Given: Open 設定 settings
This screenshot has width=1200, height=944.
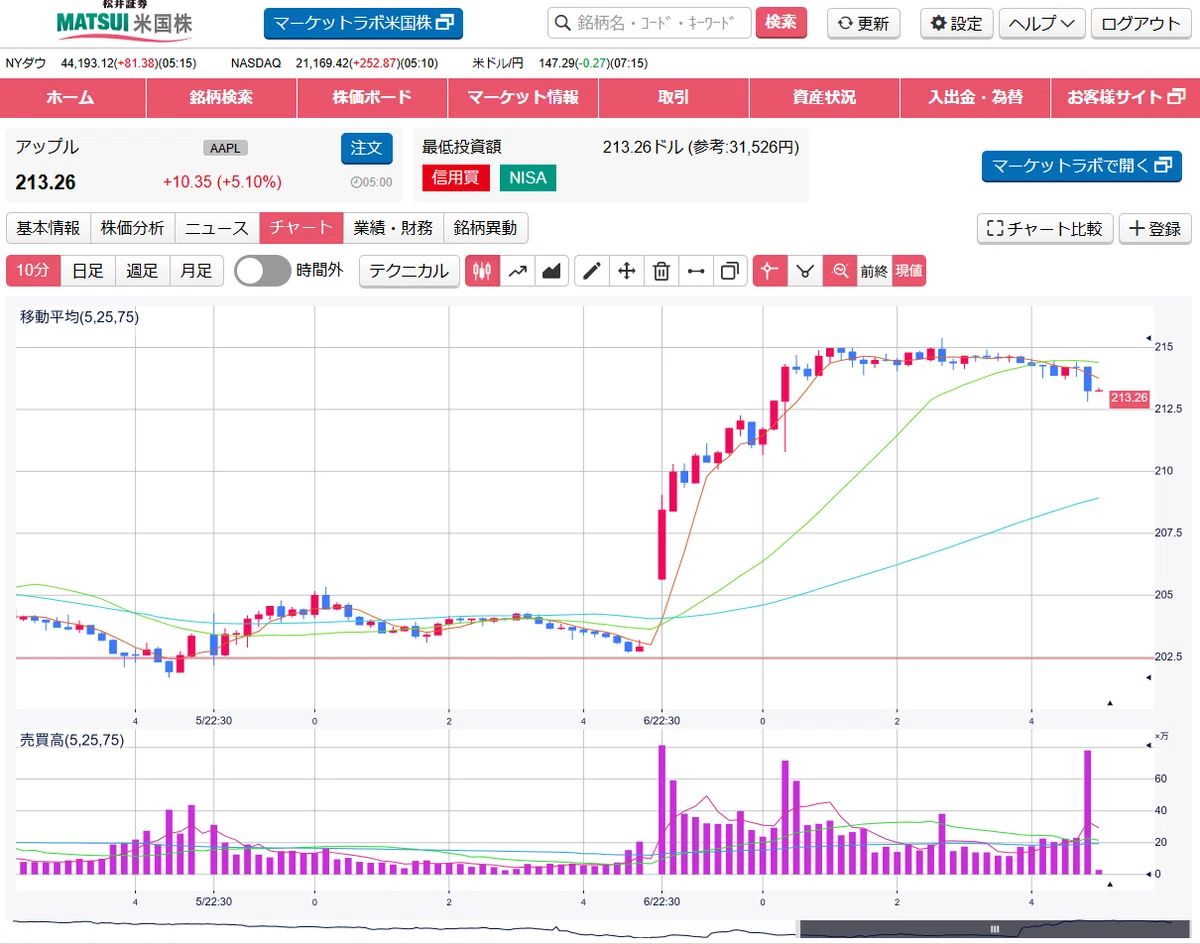Looking at the screenshot, I should (956, 23).
